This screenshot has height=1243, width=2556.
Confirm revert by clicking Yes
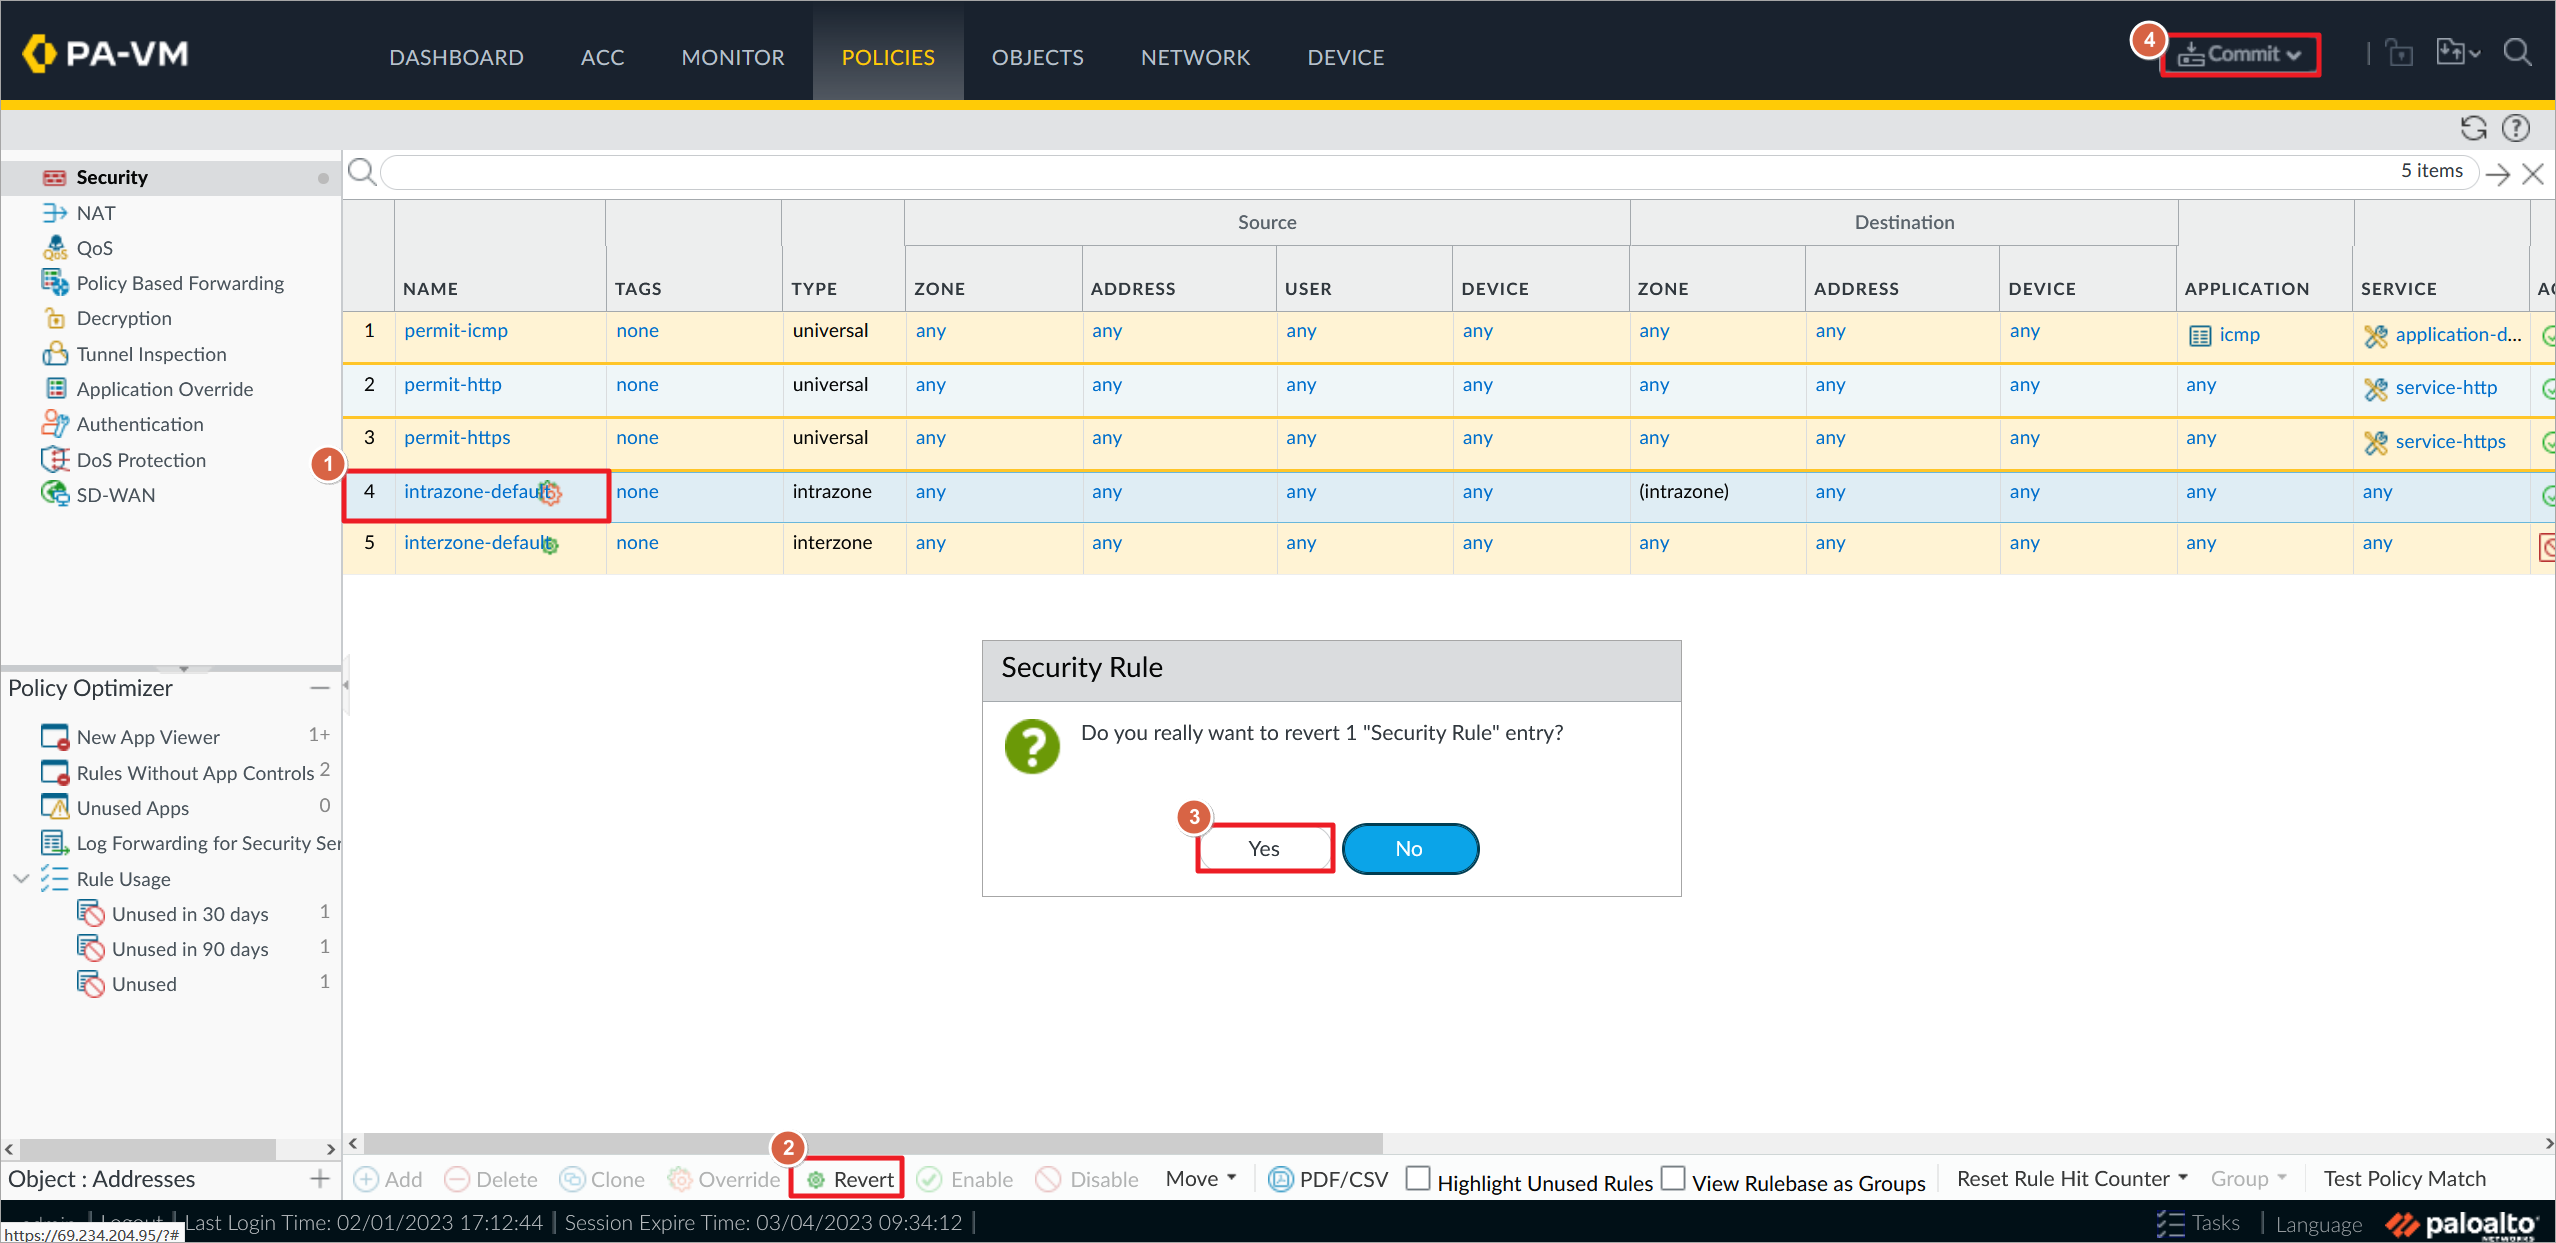tap(1264, 849)
